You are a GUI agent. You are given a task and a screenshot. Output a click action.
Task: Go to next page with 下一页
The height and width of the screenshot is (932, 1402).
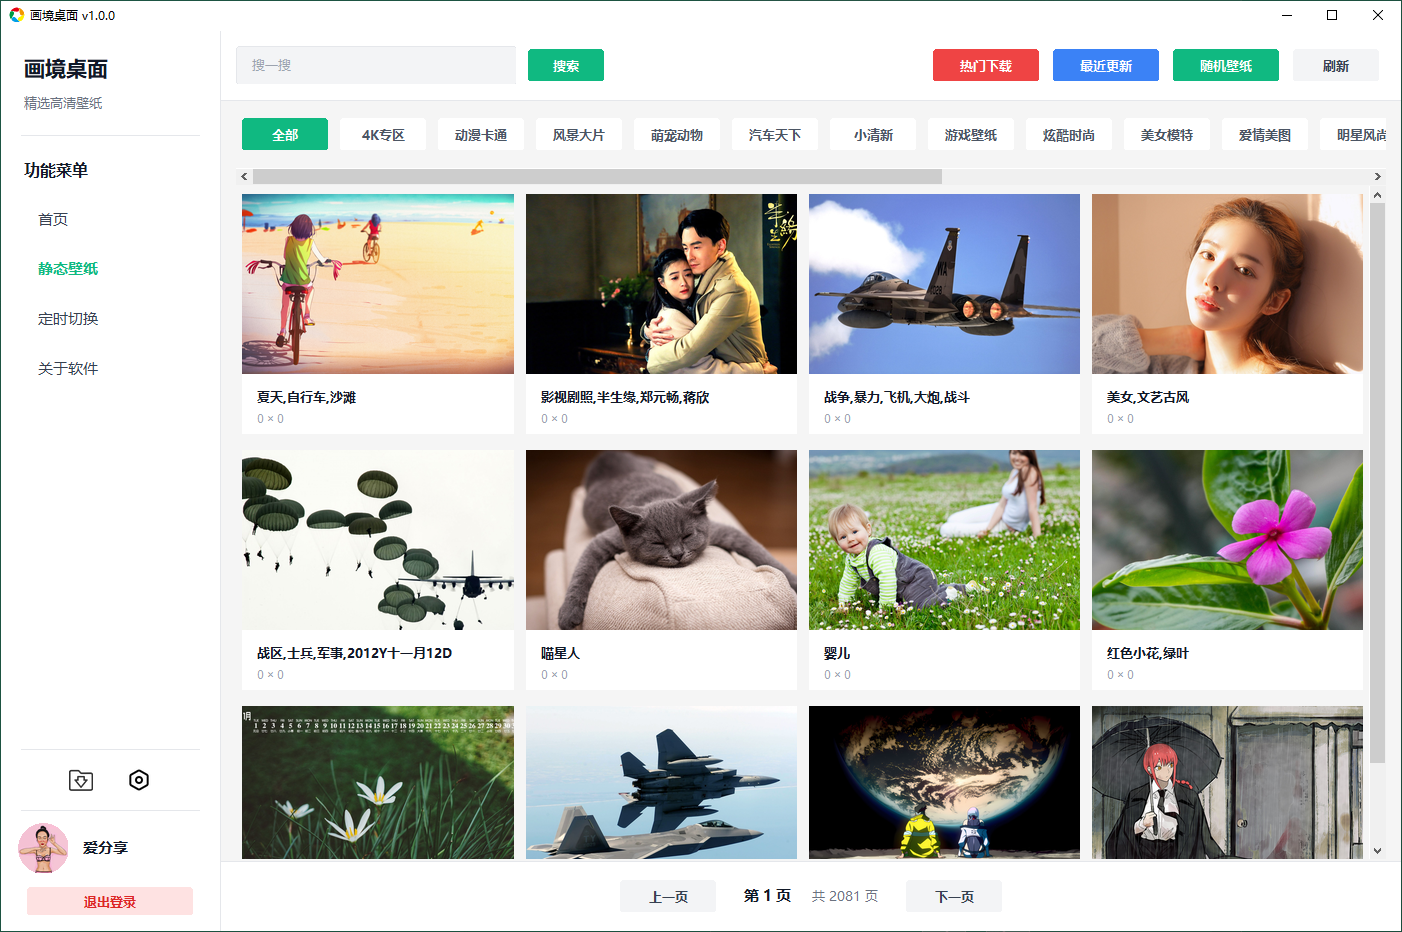tap(954, 896)
